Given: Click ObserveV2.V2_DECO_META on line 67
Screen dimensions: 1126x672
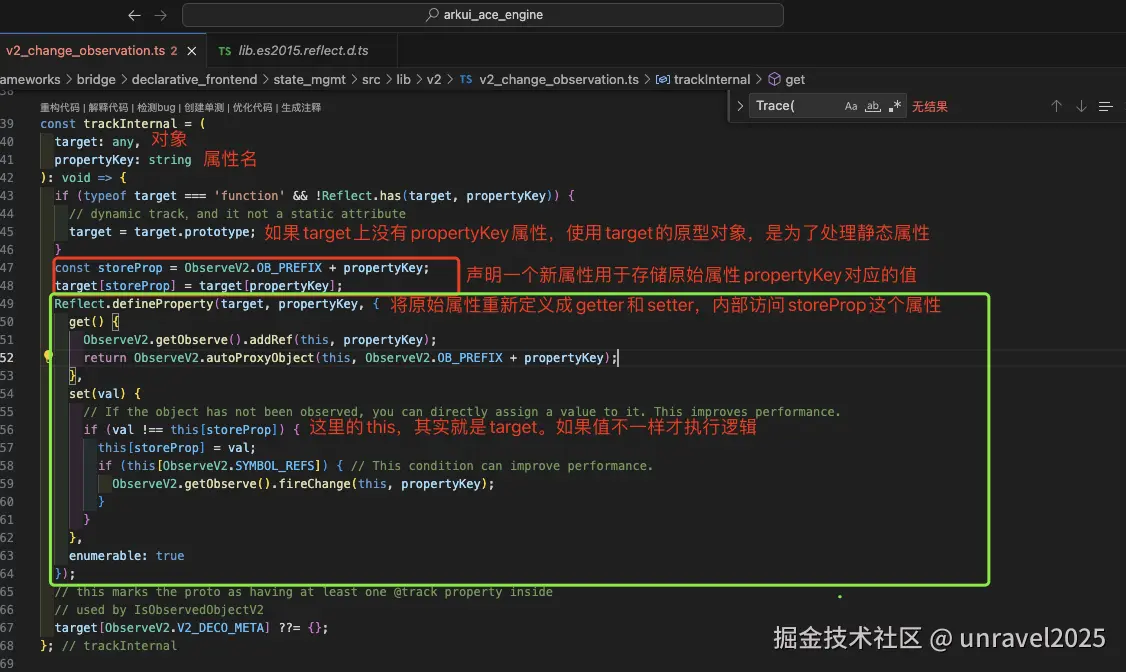Looking at the screenshot, I should pyautogui.click(x=187, y=627).
